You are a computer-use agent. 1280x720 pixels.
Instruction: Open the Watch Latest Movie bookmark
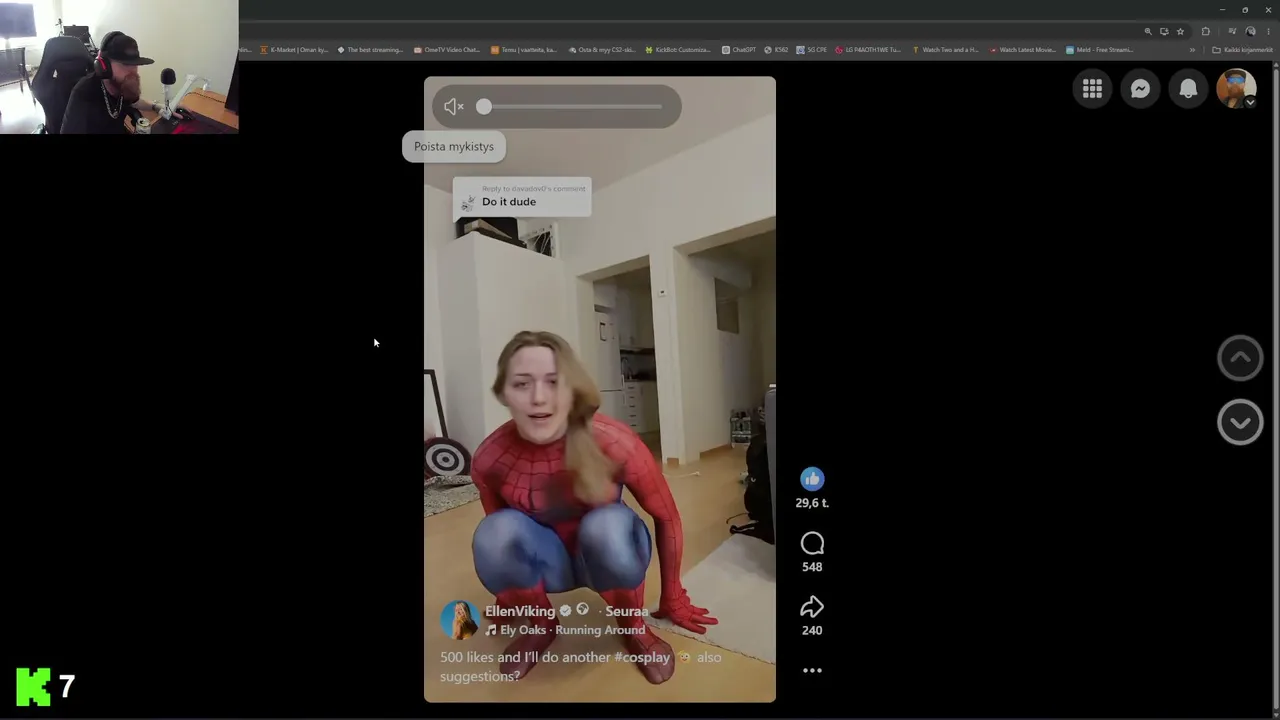[1022, 49]
